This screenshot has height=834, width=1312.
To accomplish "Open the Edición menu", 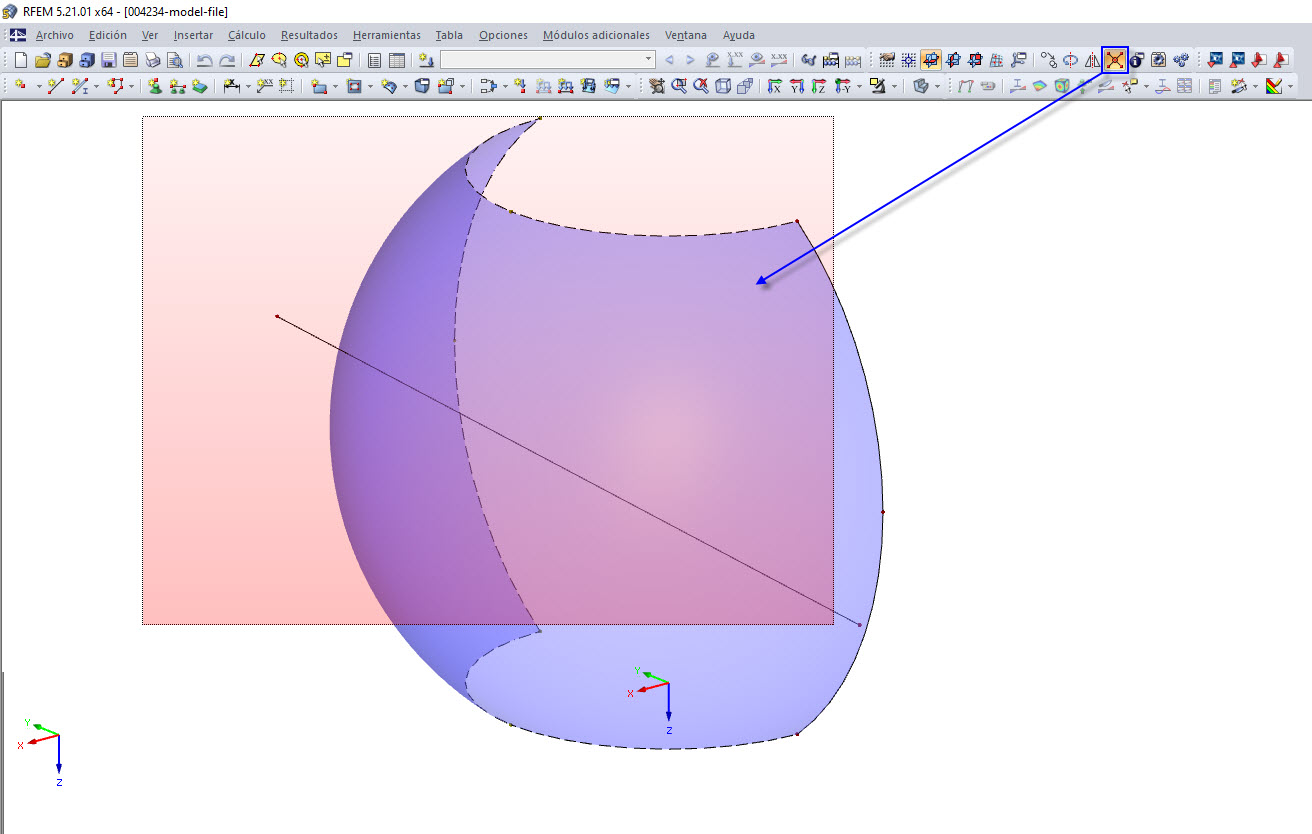I will click(108, 35).
